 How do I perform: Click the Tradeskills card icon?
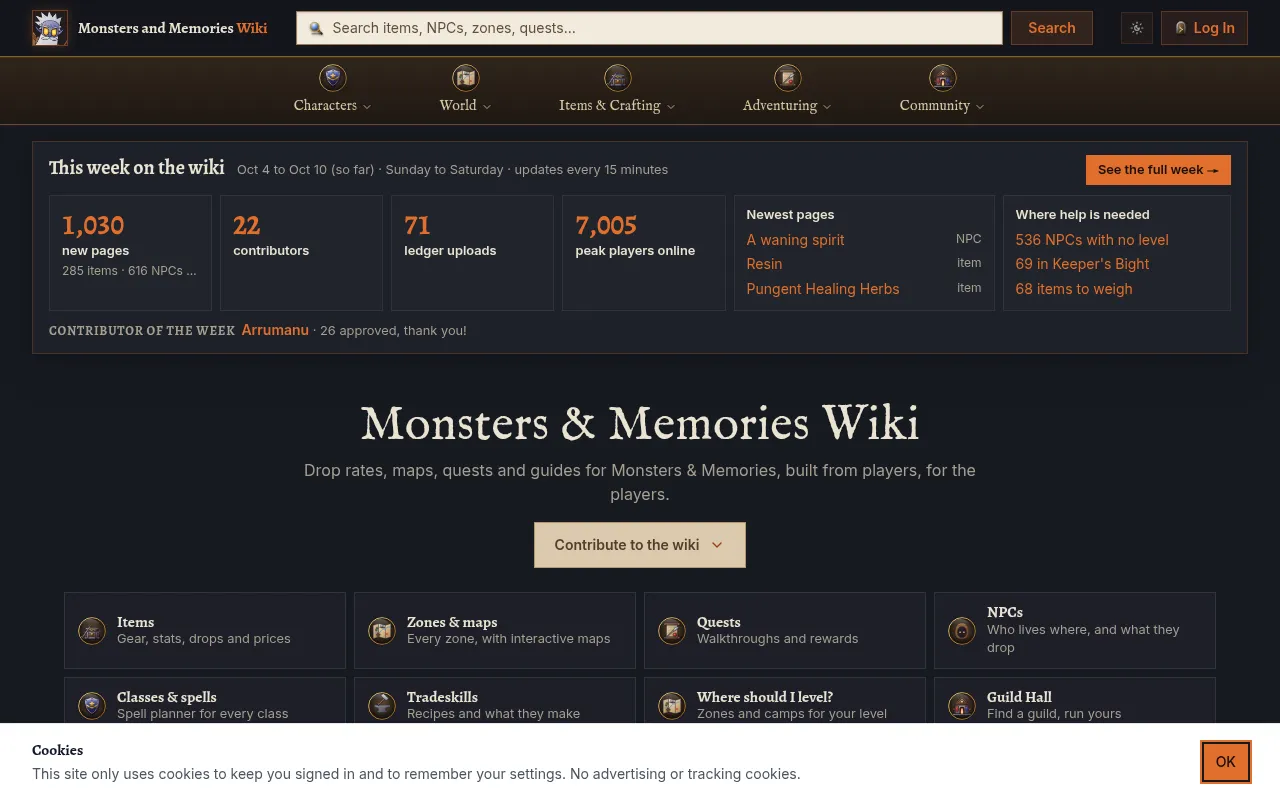tap(382, 706)
